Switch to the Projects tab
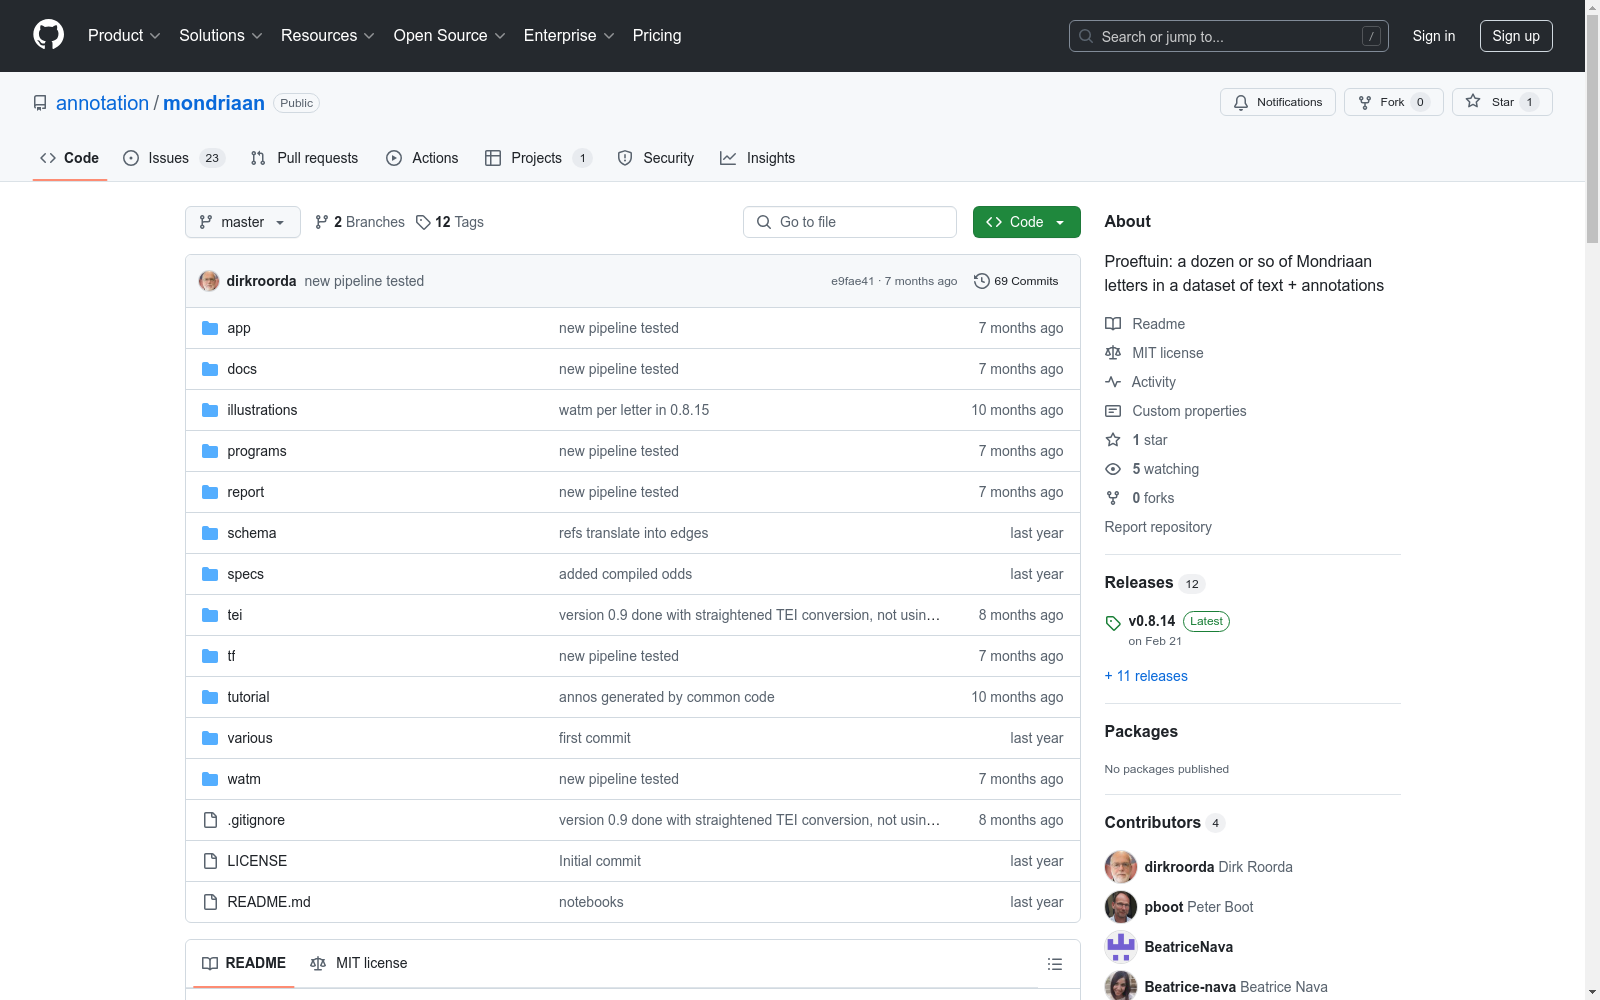 [538, 158]
